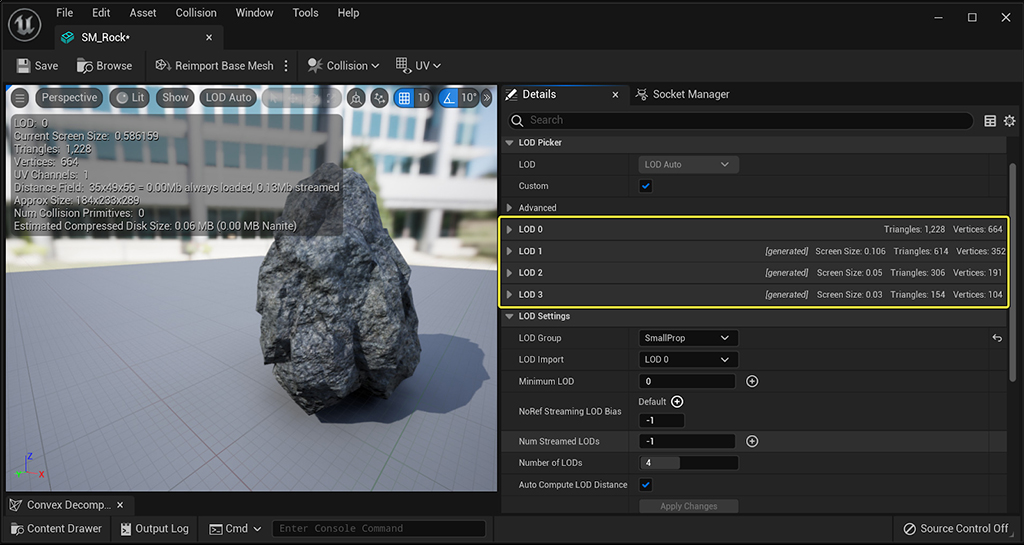Open Reimport Base Mesh options menu
This screenshot has height=545, width=1024.
(x=286, y=66)
